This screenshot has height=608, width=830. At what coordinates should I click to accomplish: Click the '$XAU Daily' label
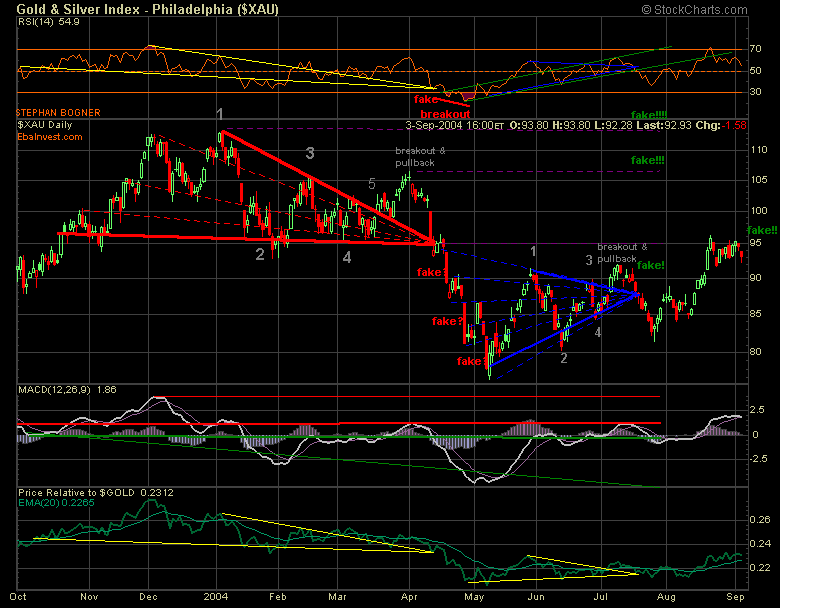(44, 125)
